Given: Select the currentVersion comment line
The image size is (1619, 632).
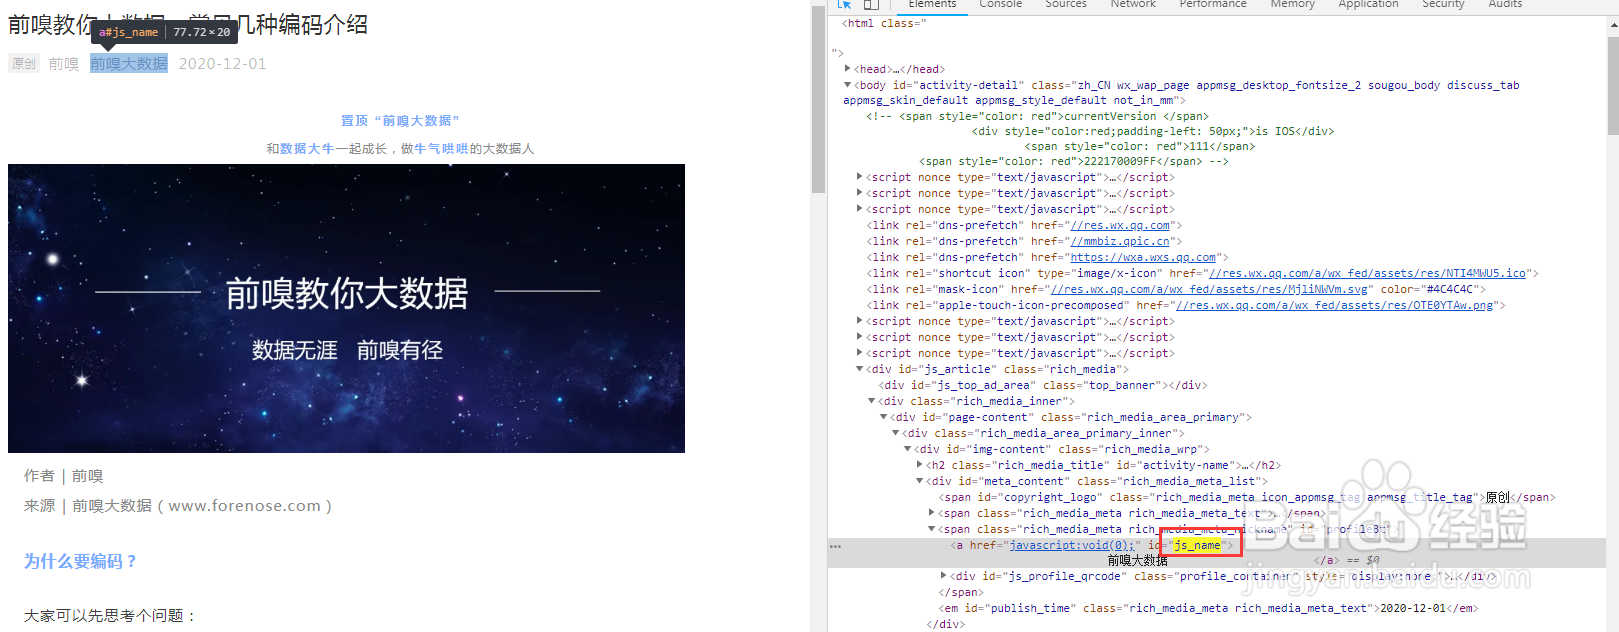Looking at the screenshot, I should (x=1037, y=116).
